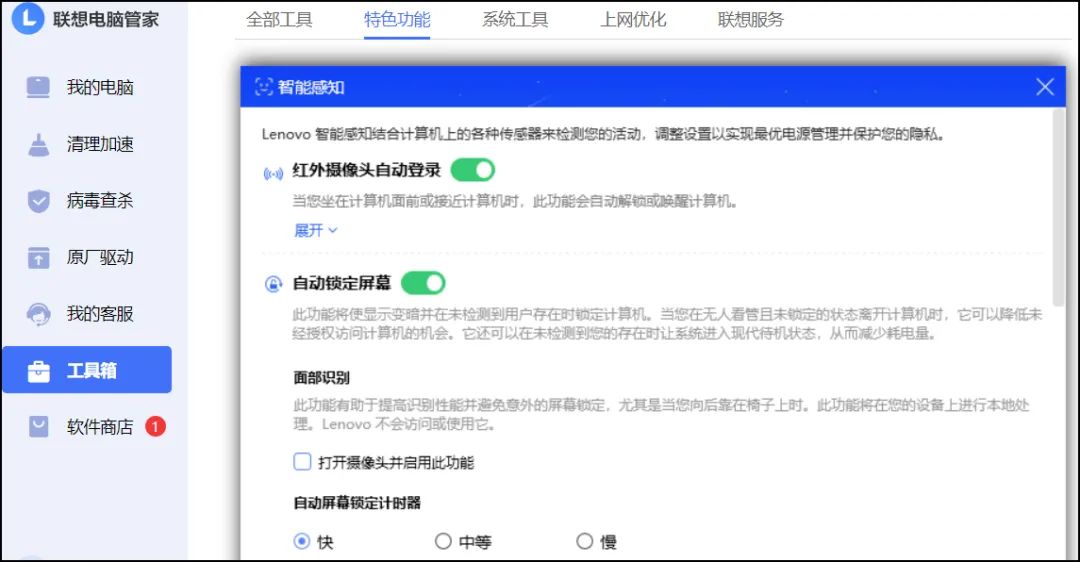Toggle off 红外摄像头自动登录 switch
The width and height of the screenshot is (1080, 562).
coord(472,170)
